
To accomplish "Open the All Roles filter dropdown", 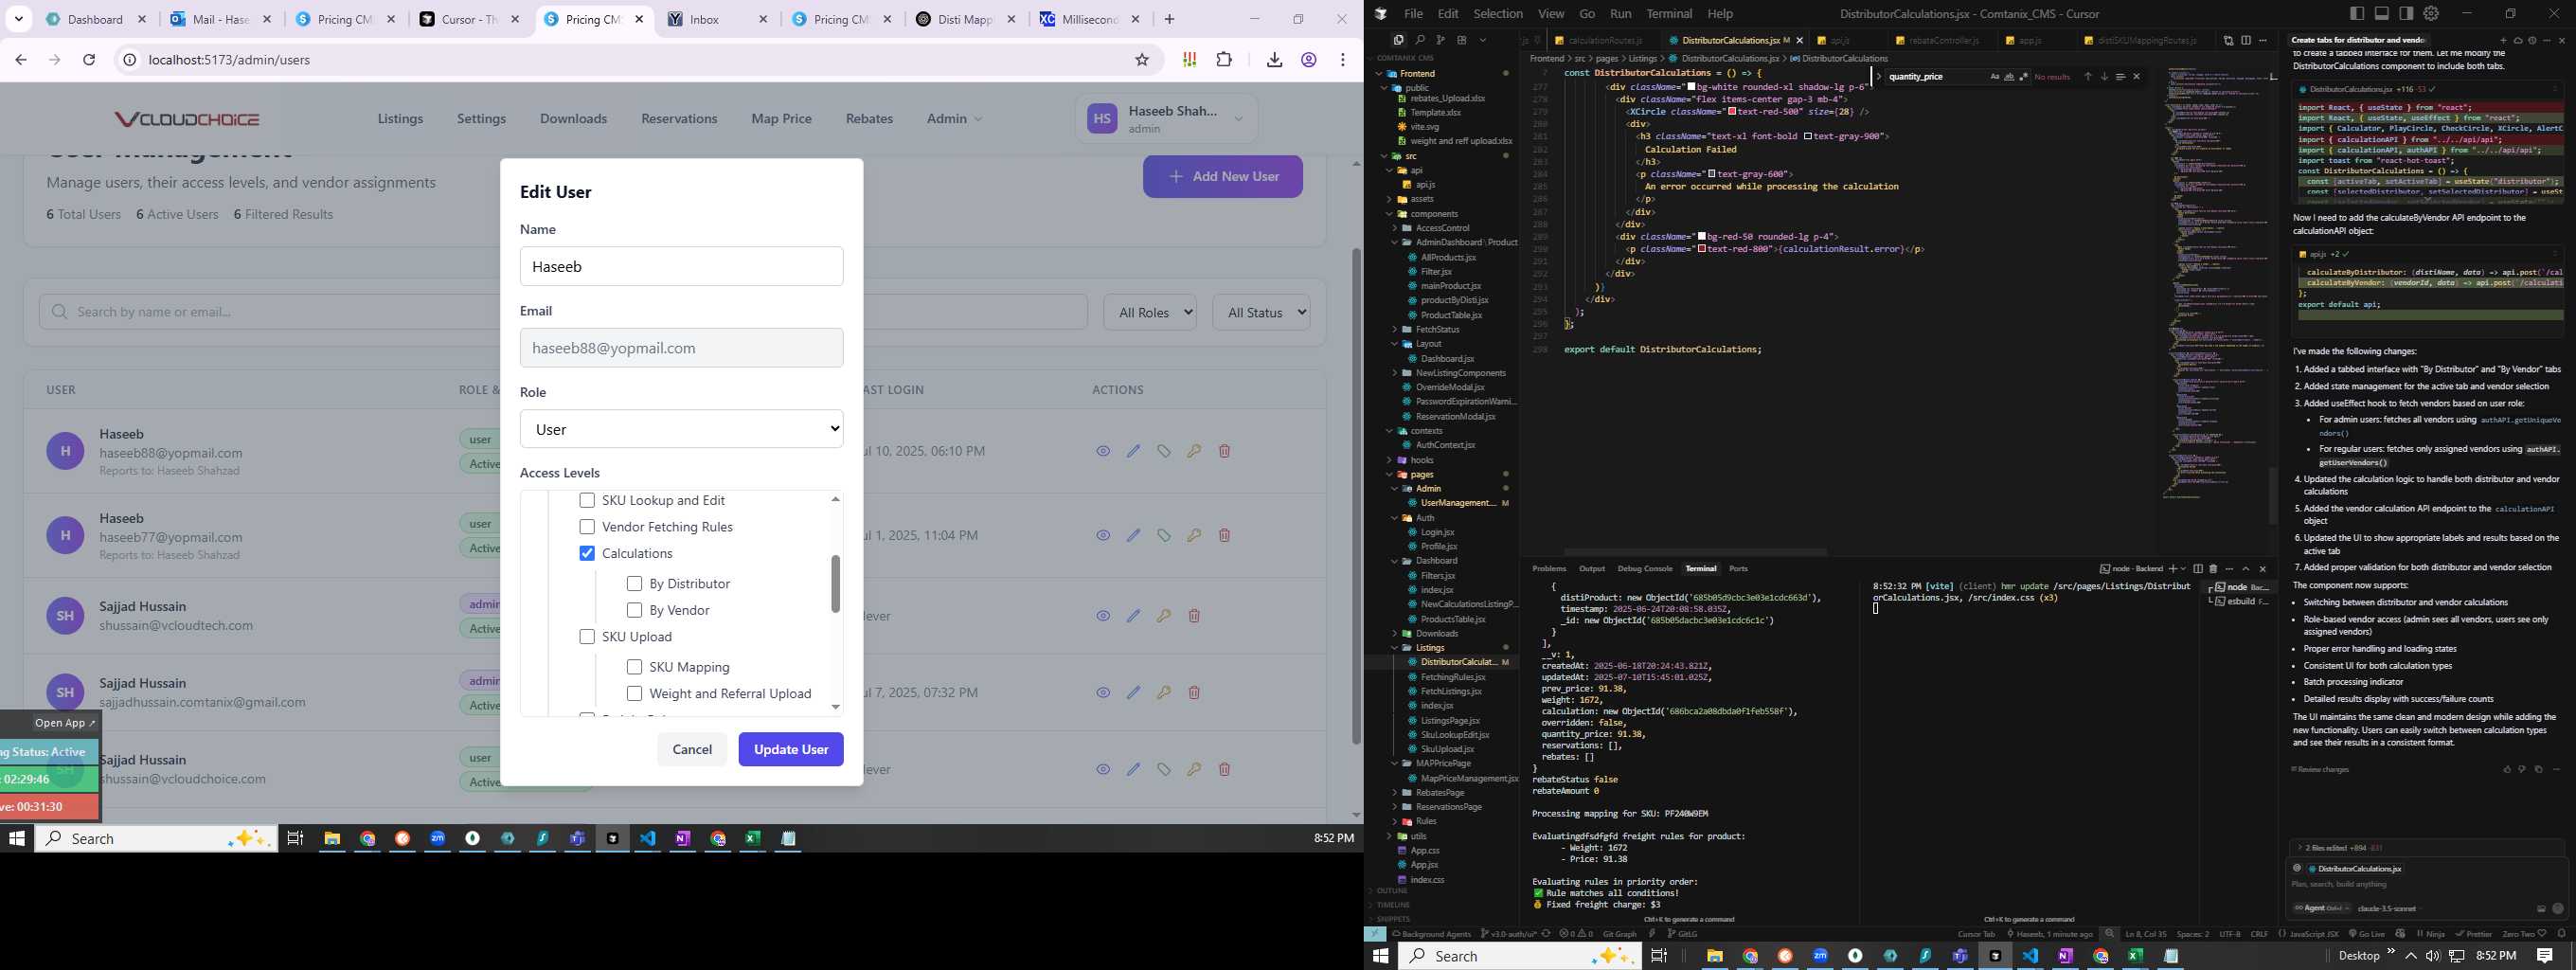I will pyautogui.click(x=1150, y=312).
